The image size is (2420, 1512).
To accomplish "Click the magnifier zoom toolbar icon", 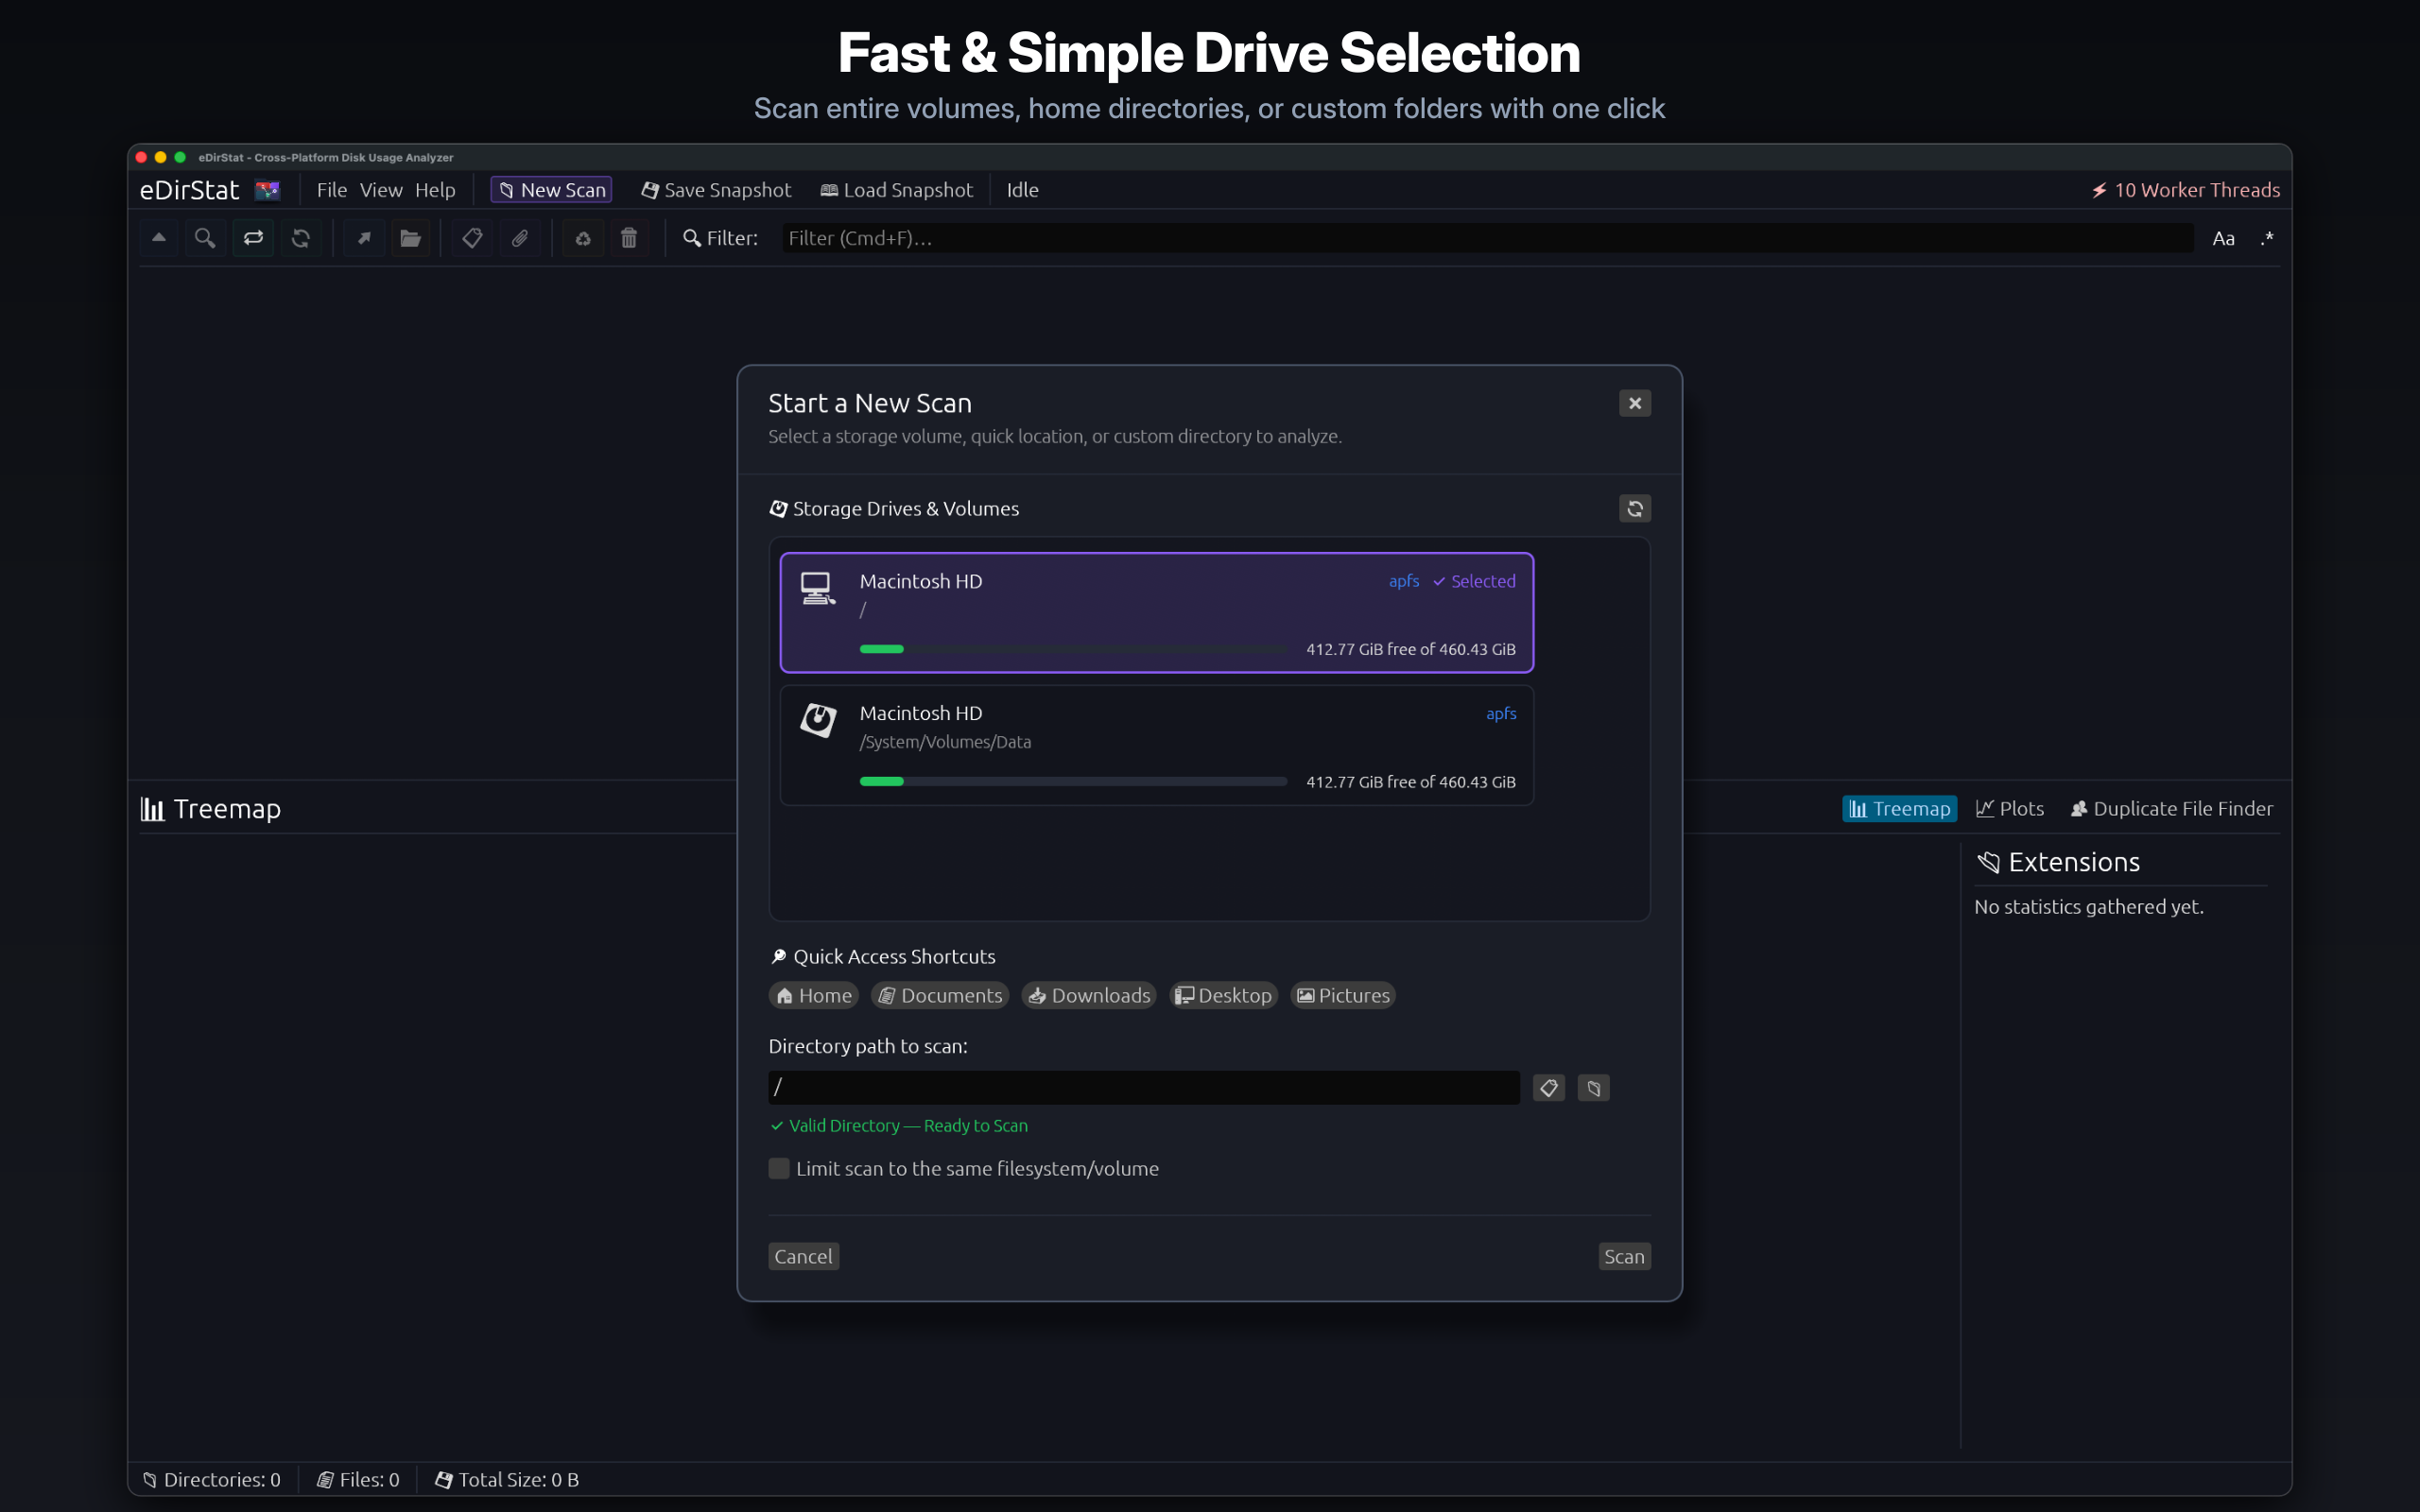I will click(x=205, y=238).
